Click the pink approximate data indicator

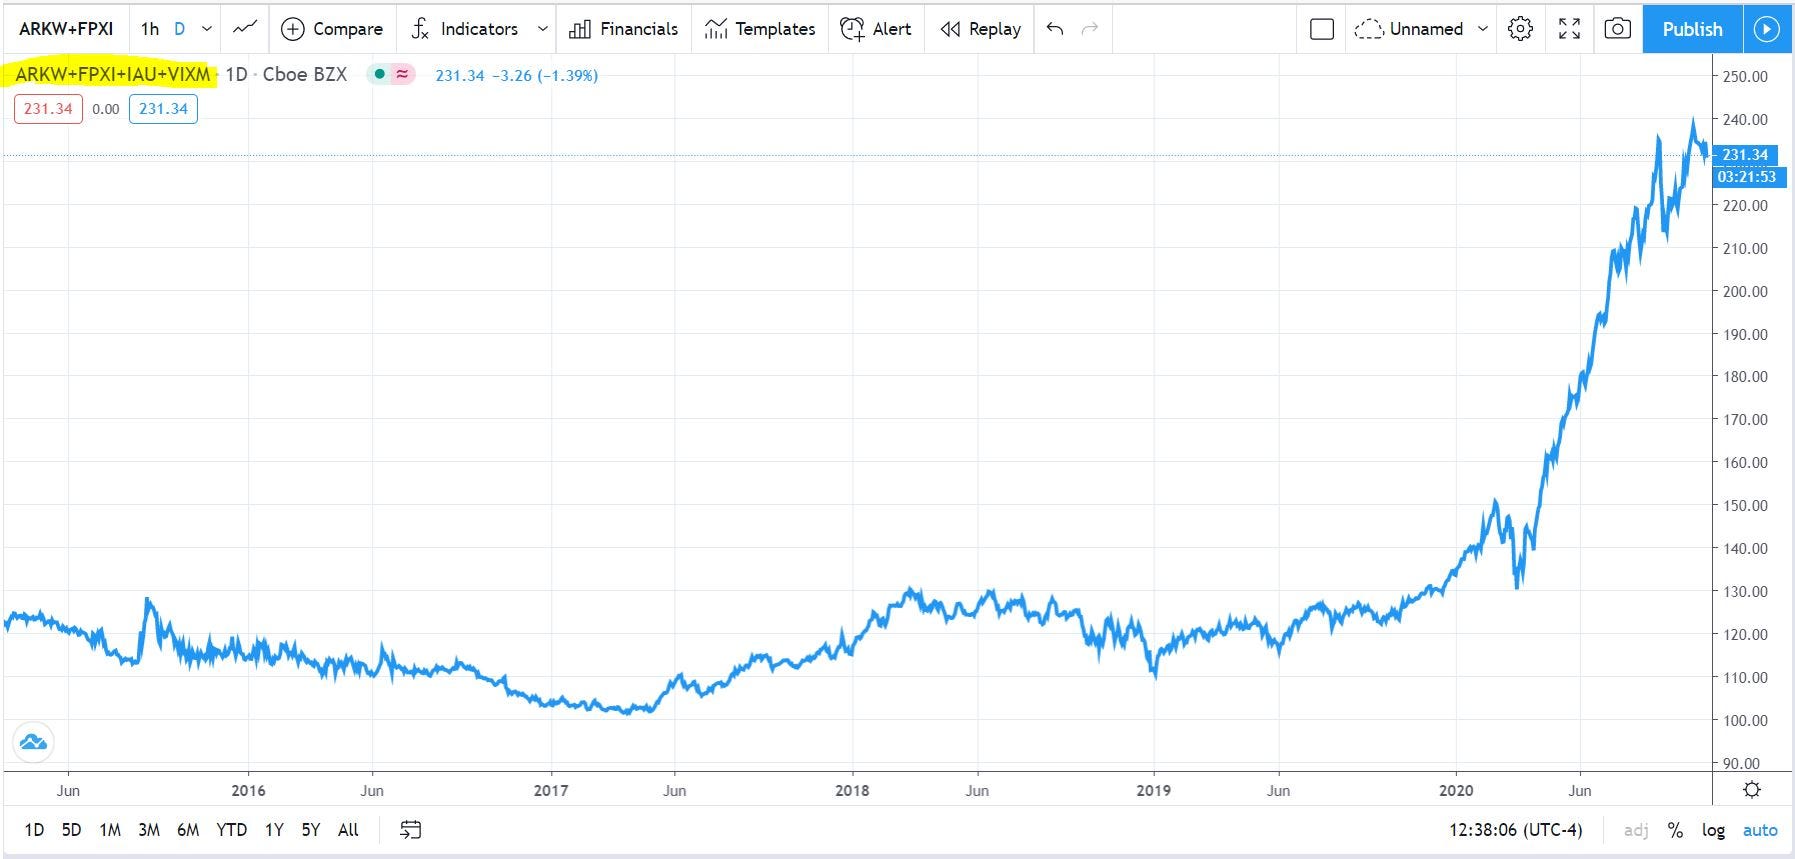click(402, 74)
